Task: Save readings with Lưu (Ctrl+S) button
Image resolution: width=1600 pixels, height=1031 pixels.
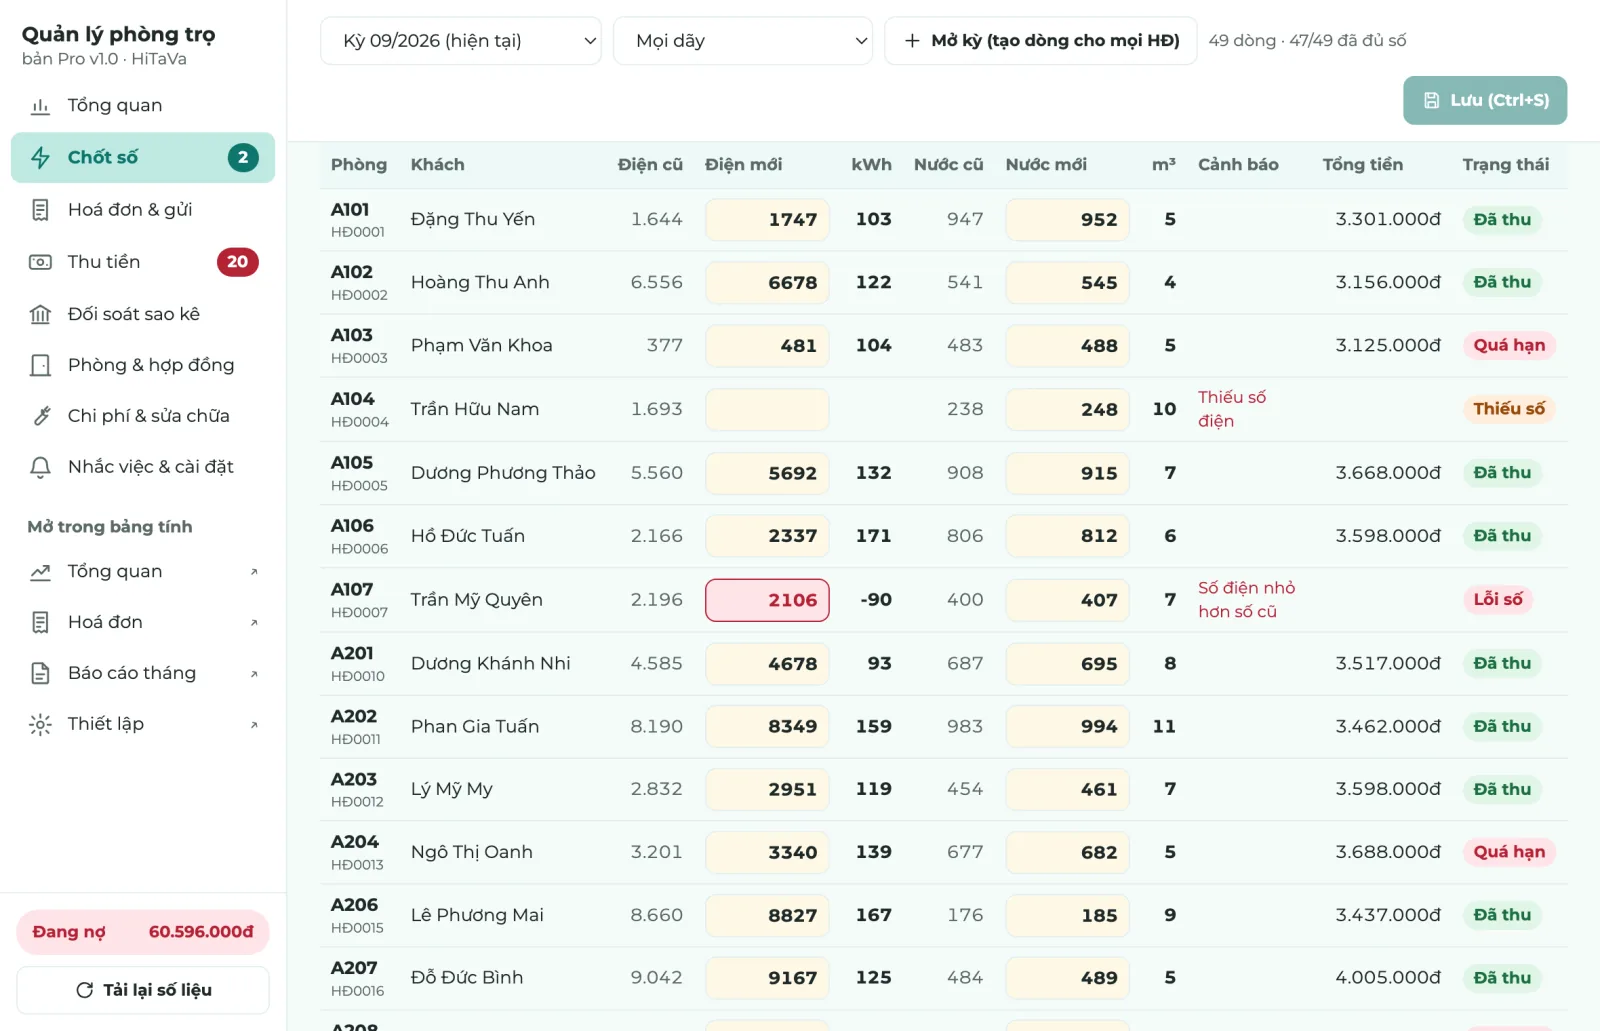Action: tap(1485, 100)
